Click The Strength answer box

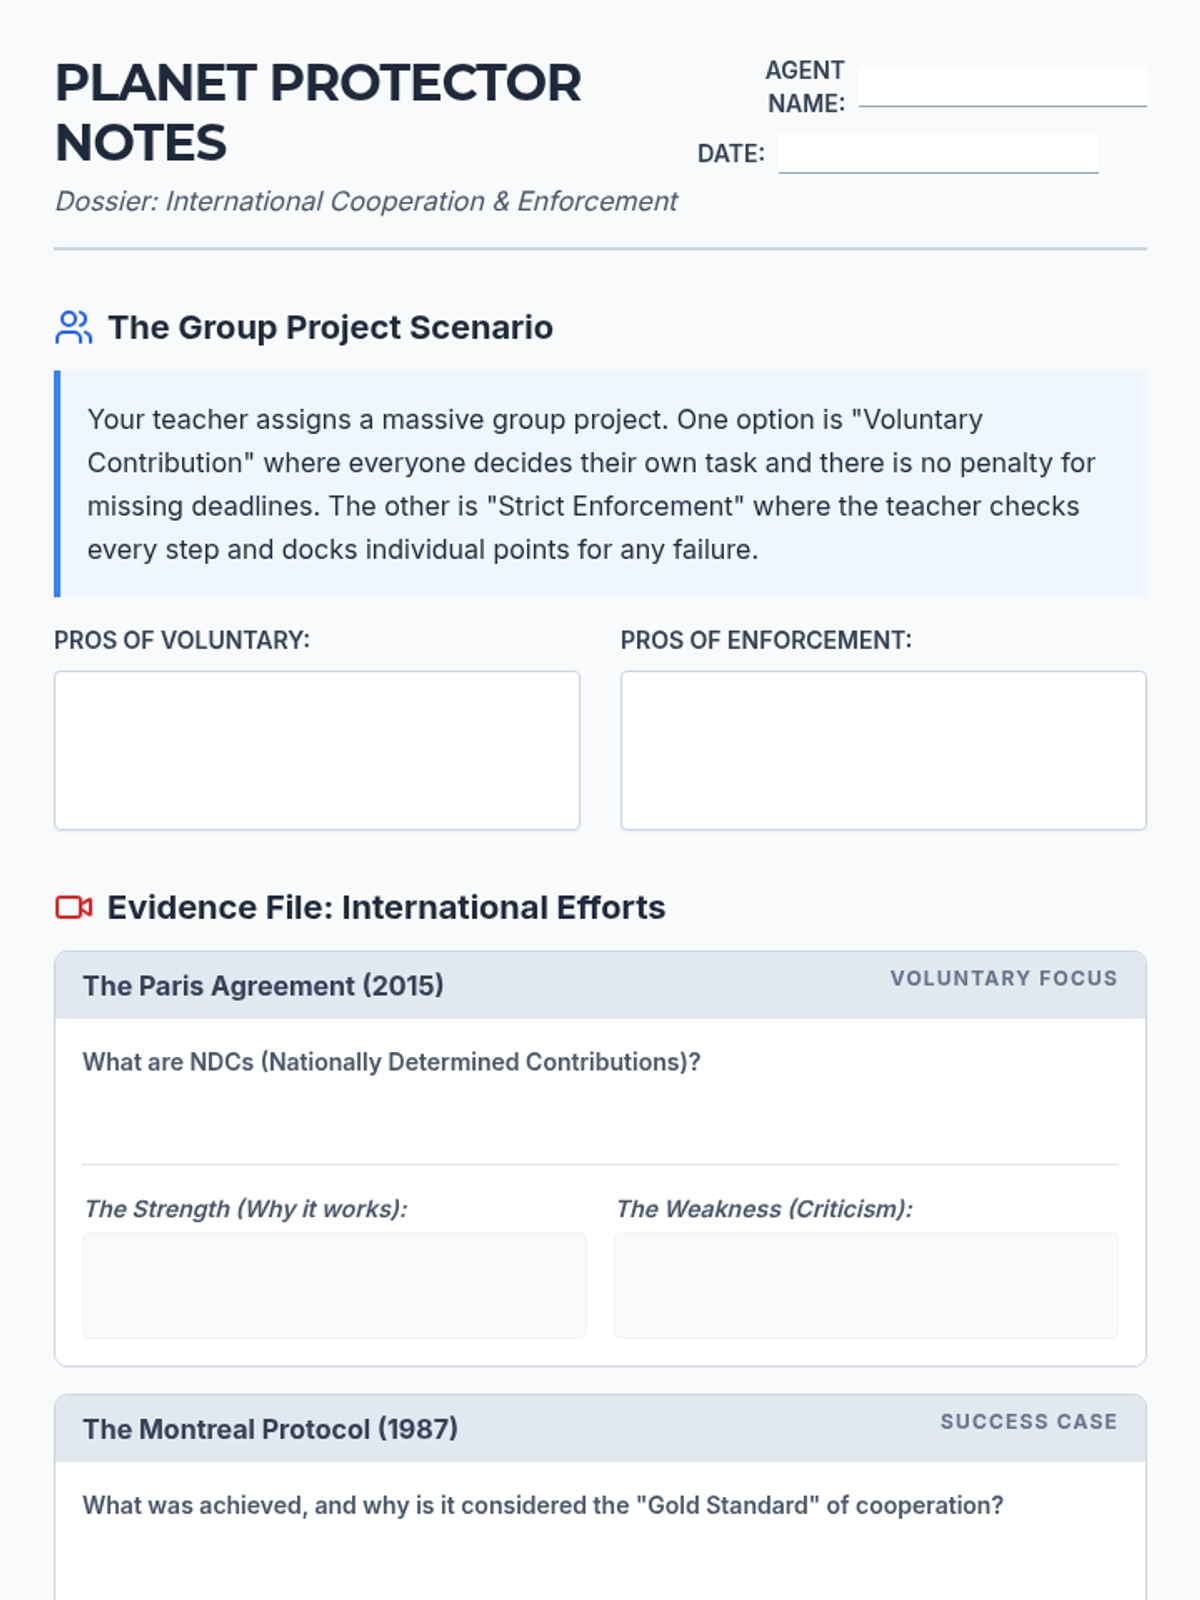point(334,1285)
